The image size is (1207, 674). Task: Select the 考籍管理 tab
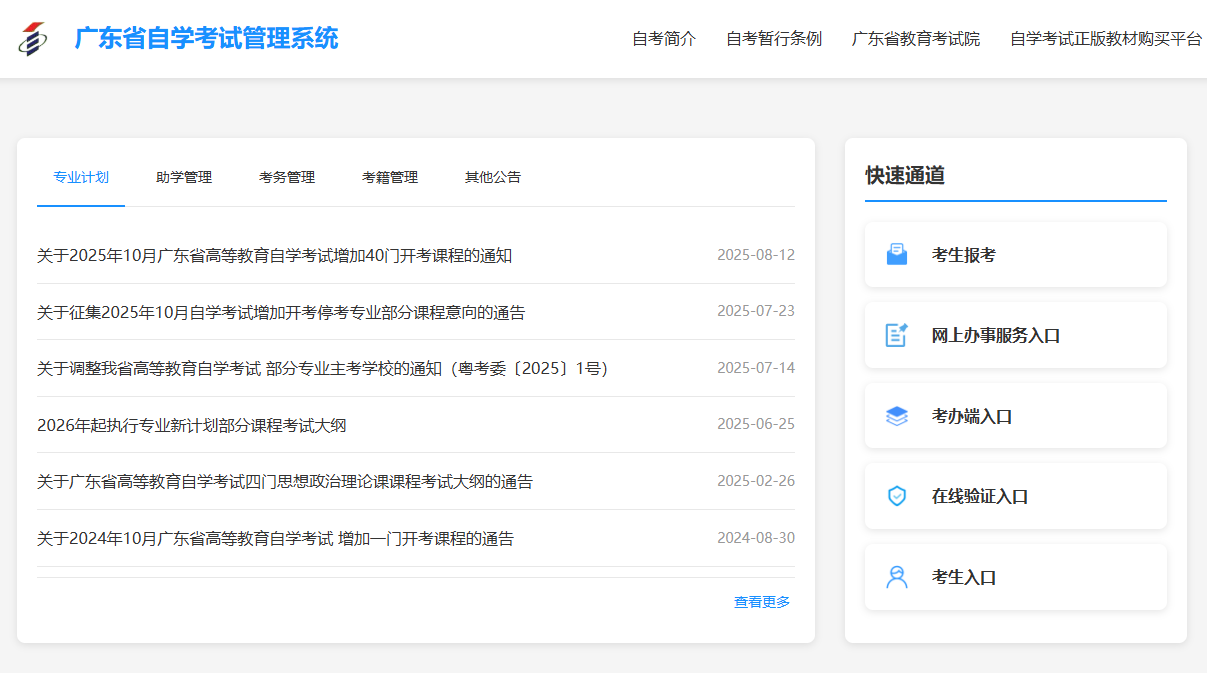tap(390, 178)
